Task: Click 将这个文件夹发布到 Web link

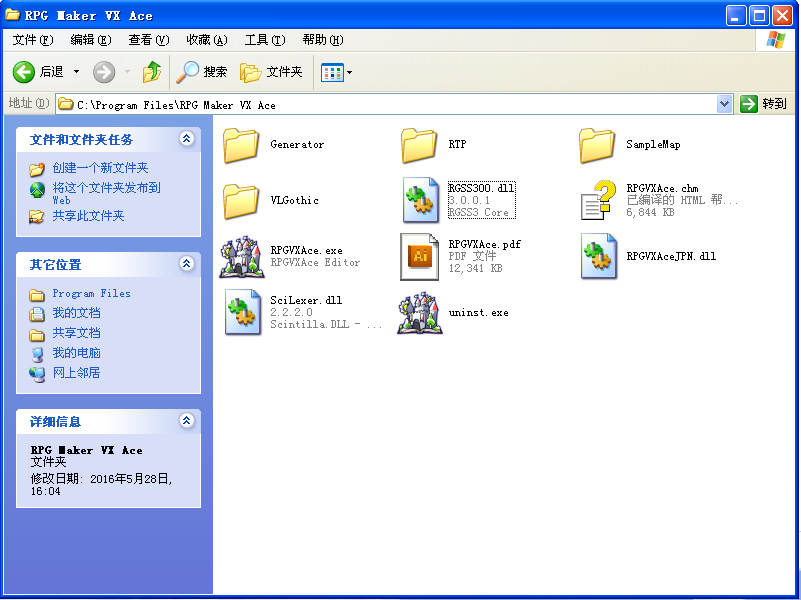Action: tap(106, 193)
